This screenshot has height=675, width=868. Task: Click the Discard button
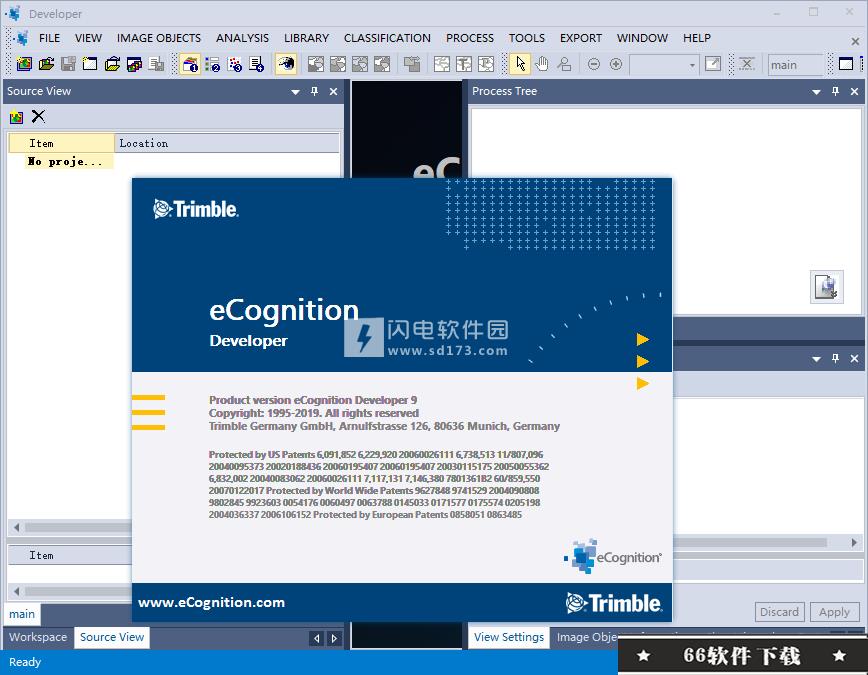[779, 612]
